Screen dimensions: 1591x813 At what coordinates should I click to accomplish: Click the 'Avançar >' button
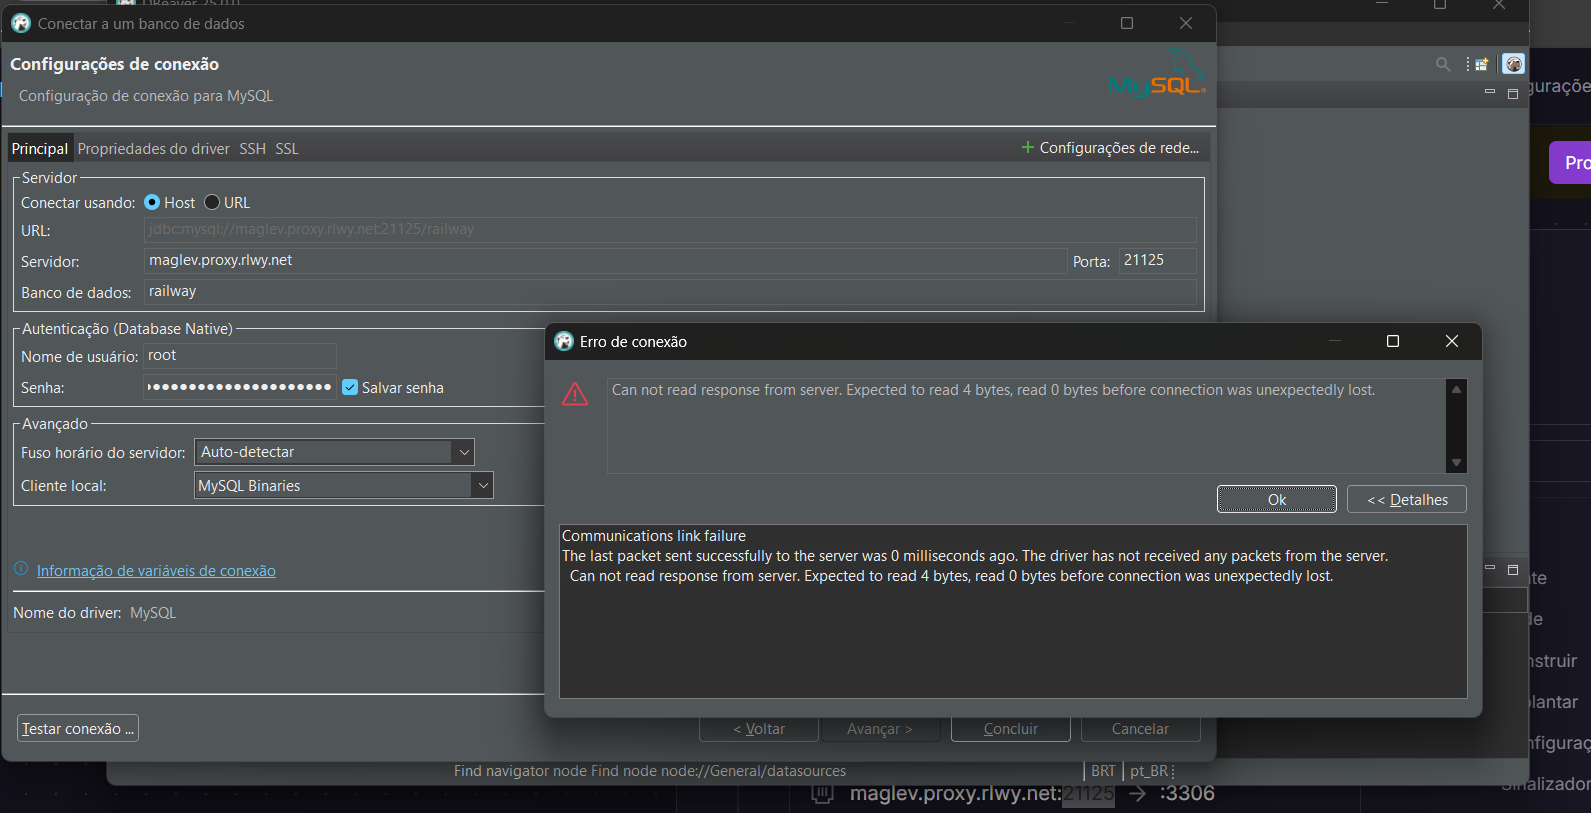(880, 729)
